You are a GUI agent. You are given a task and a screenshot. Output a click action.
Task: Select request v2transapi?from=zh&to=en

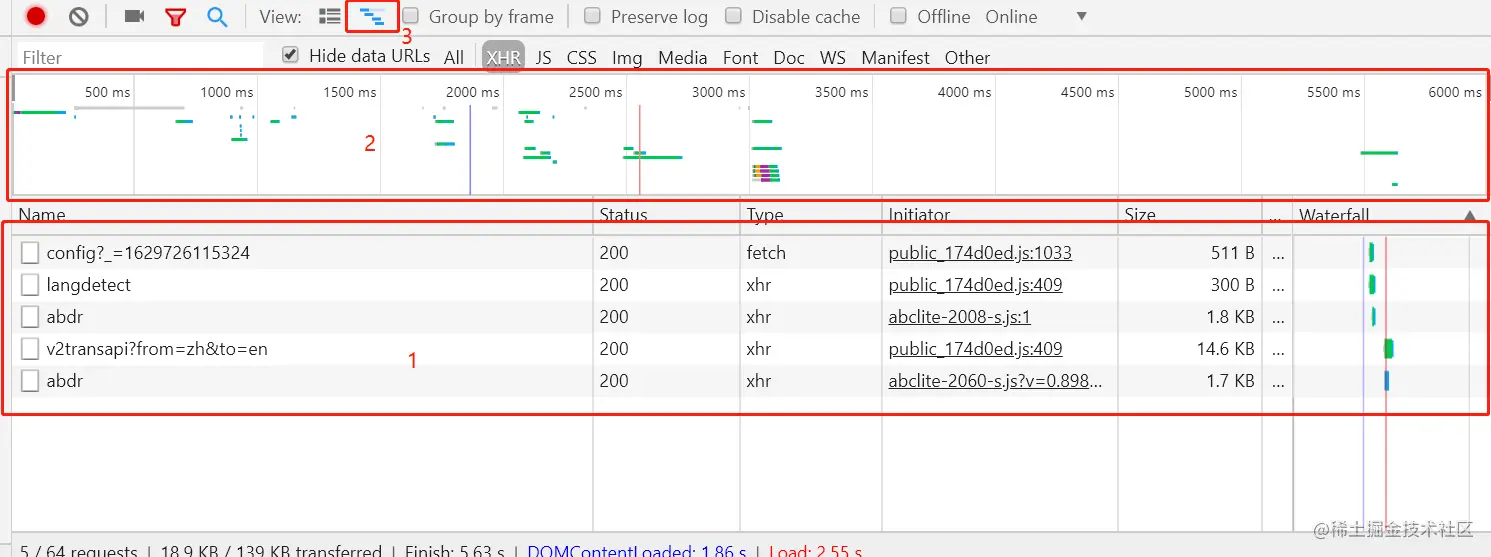coord(157,349)
